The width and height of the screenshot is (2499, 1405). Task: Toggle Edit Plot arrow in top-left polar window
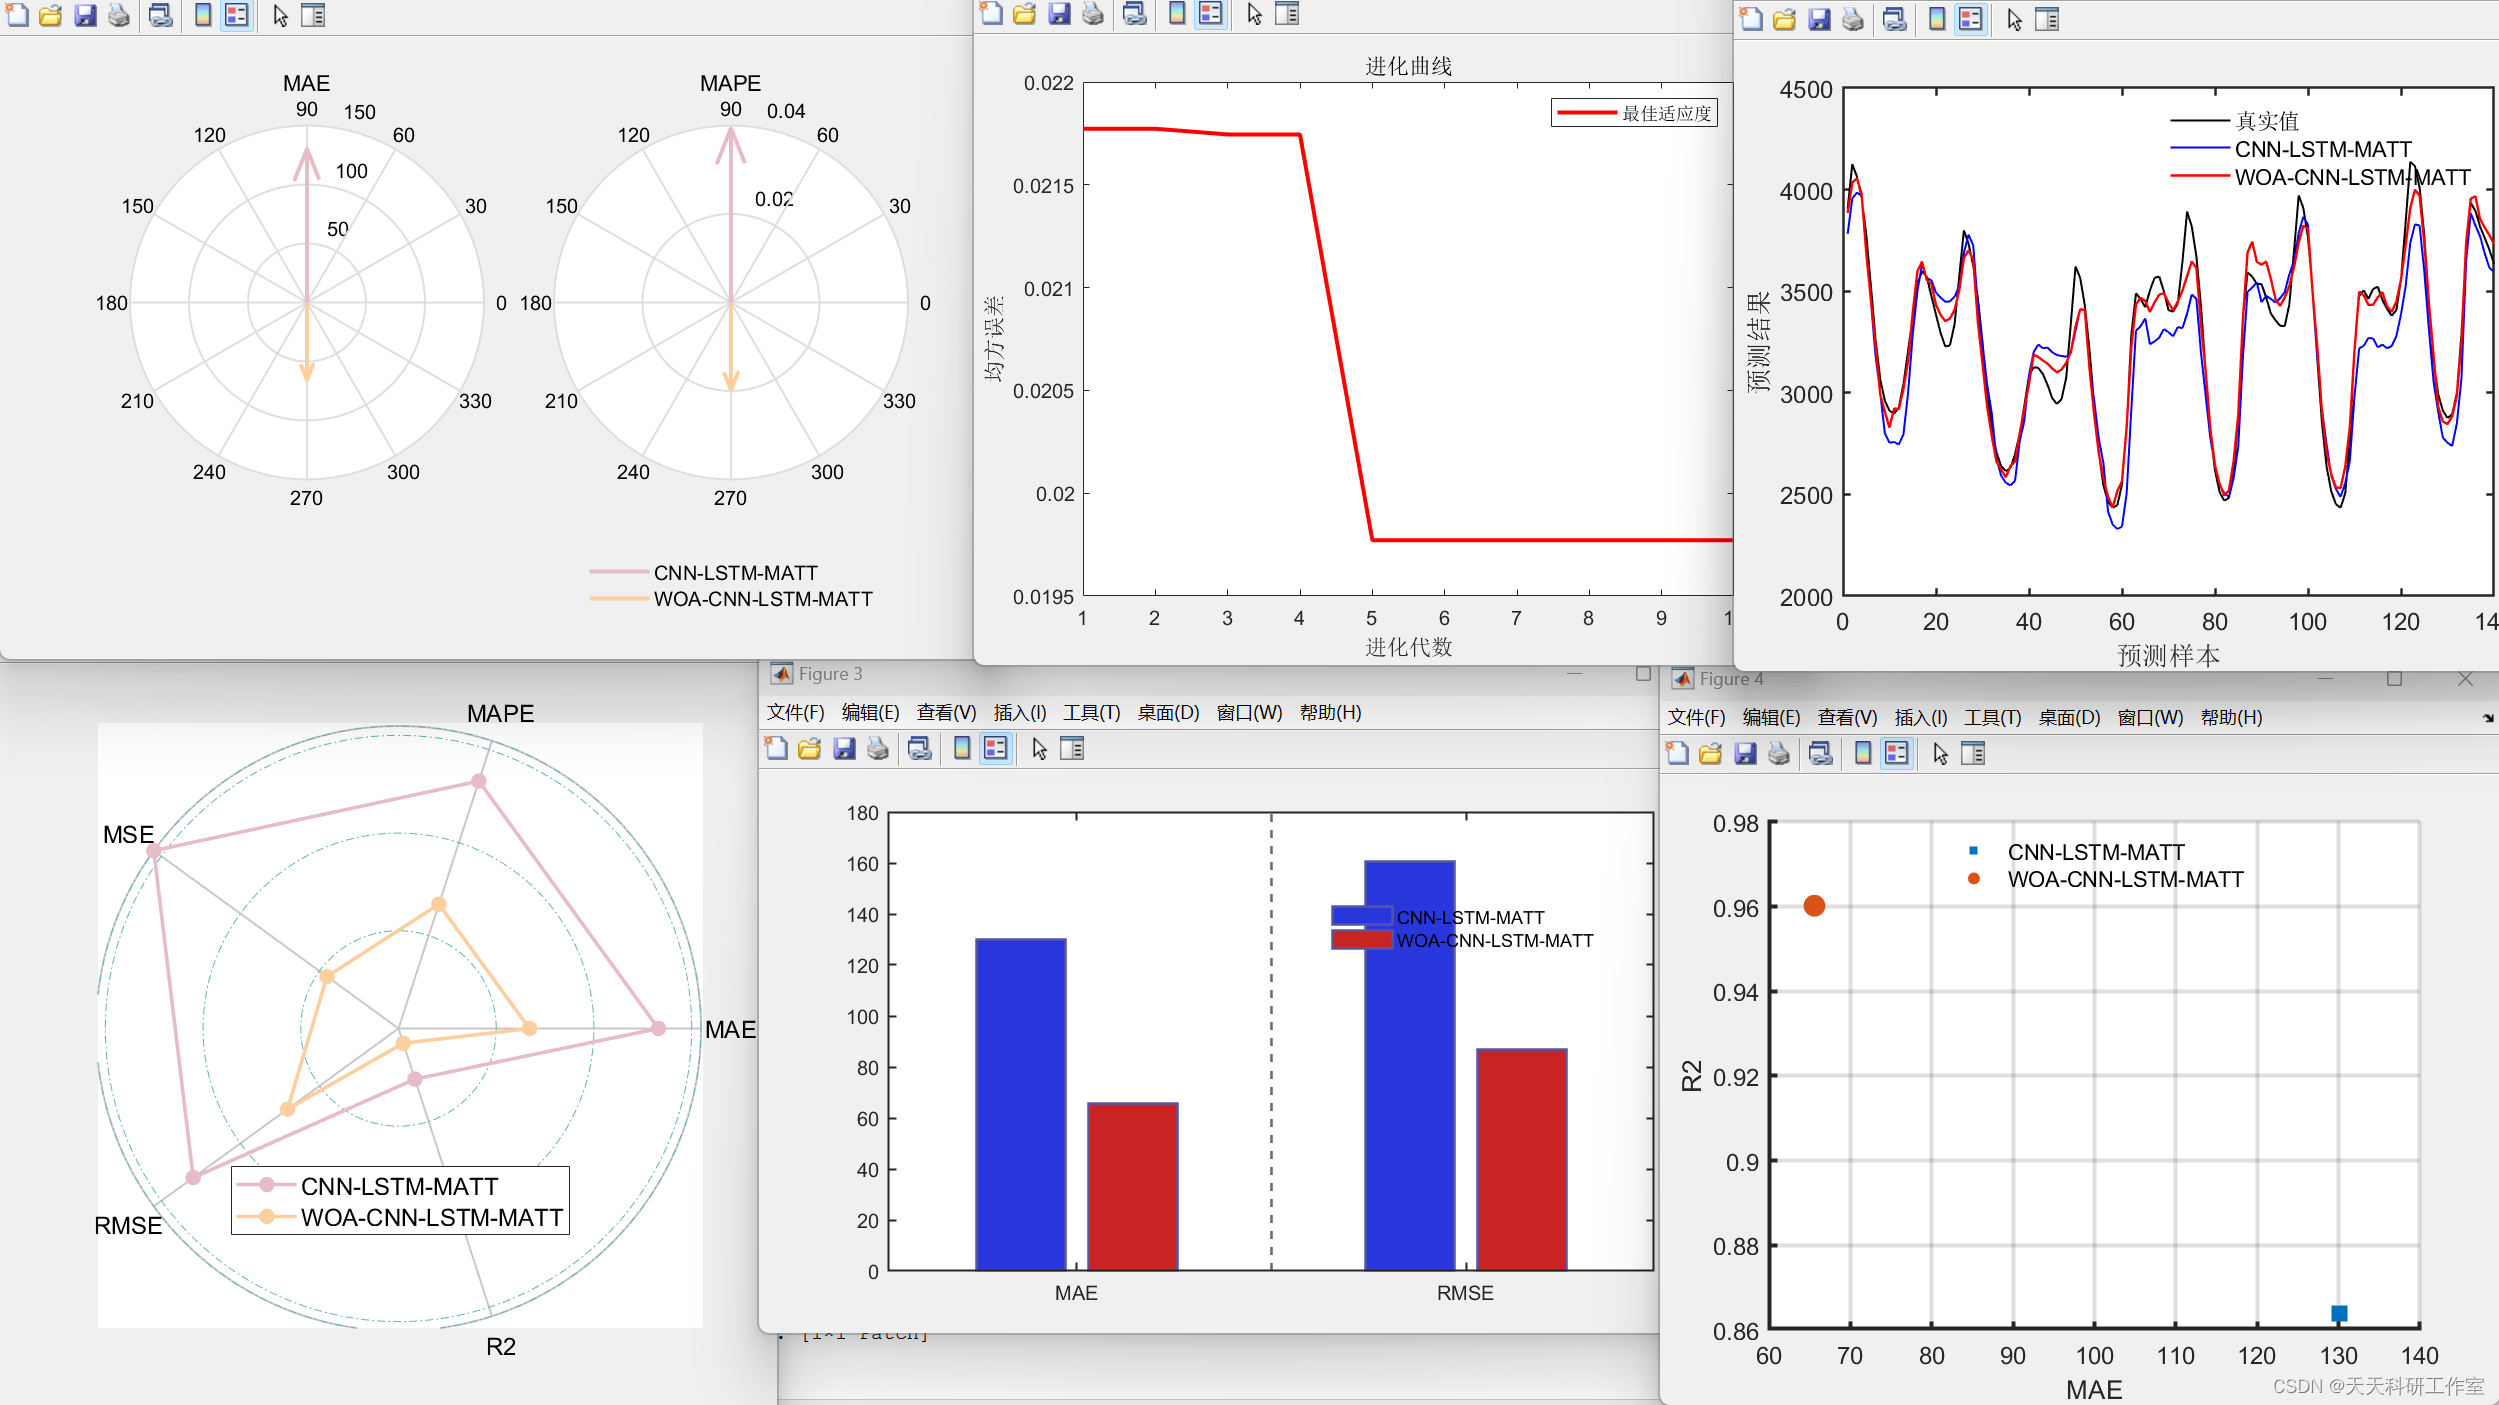pos(280,15)
